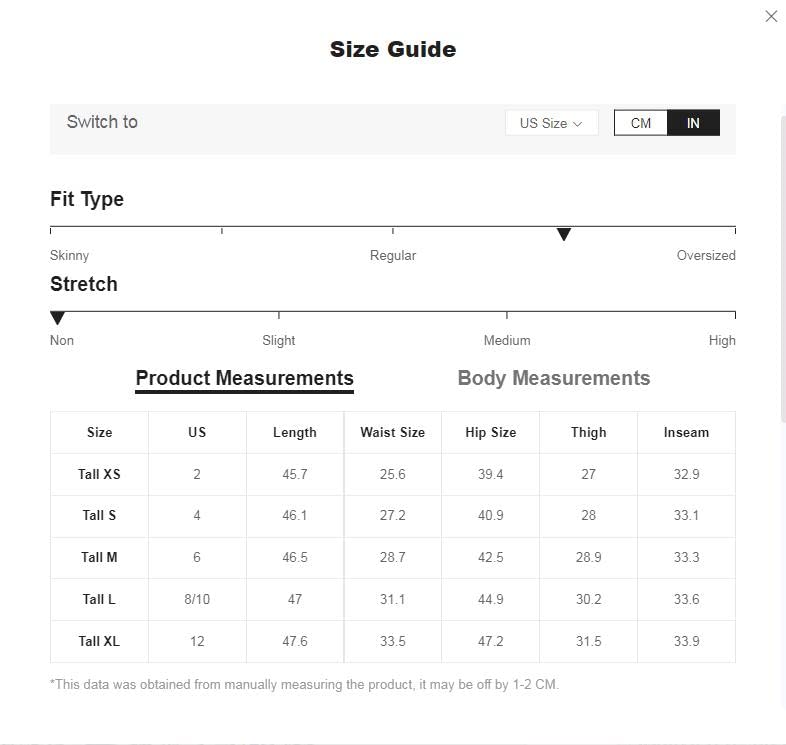The image size is (786, 745).
Task: Click the Waist Size column header
Action: [x=392, y=432]
